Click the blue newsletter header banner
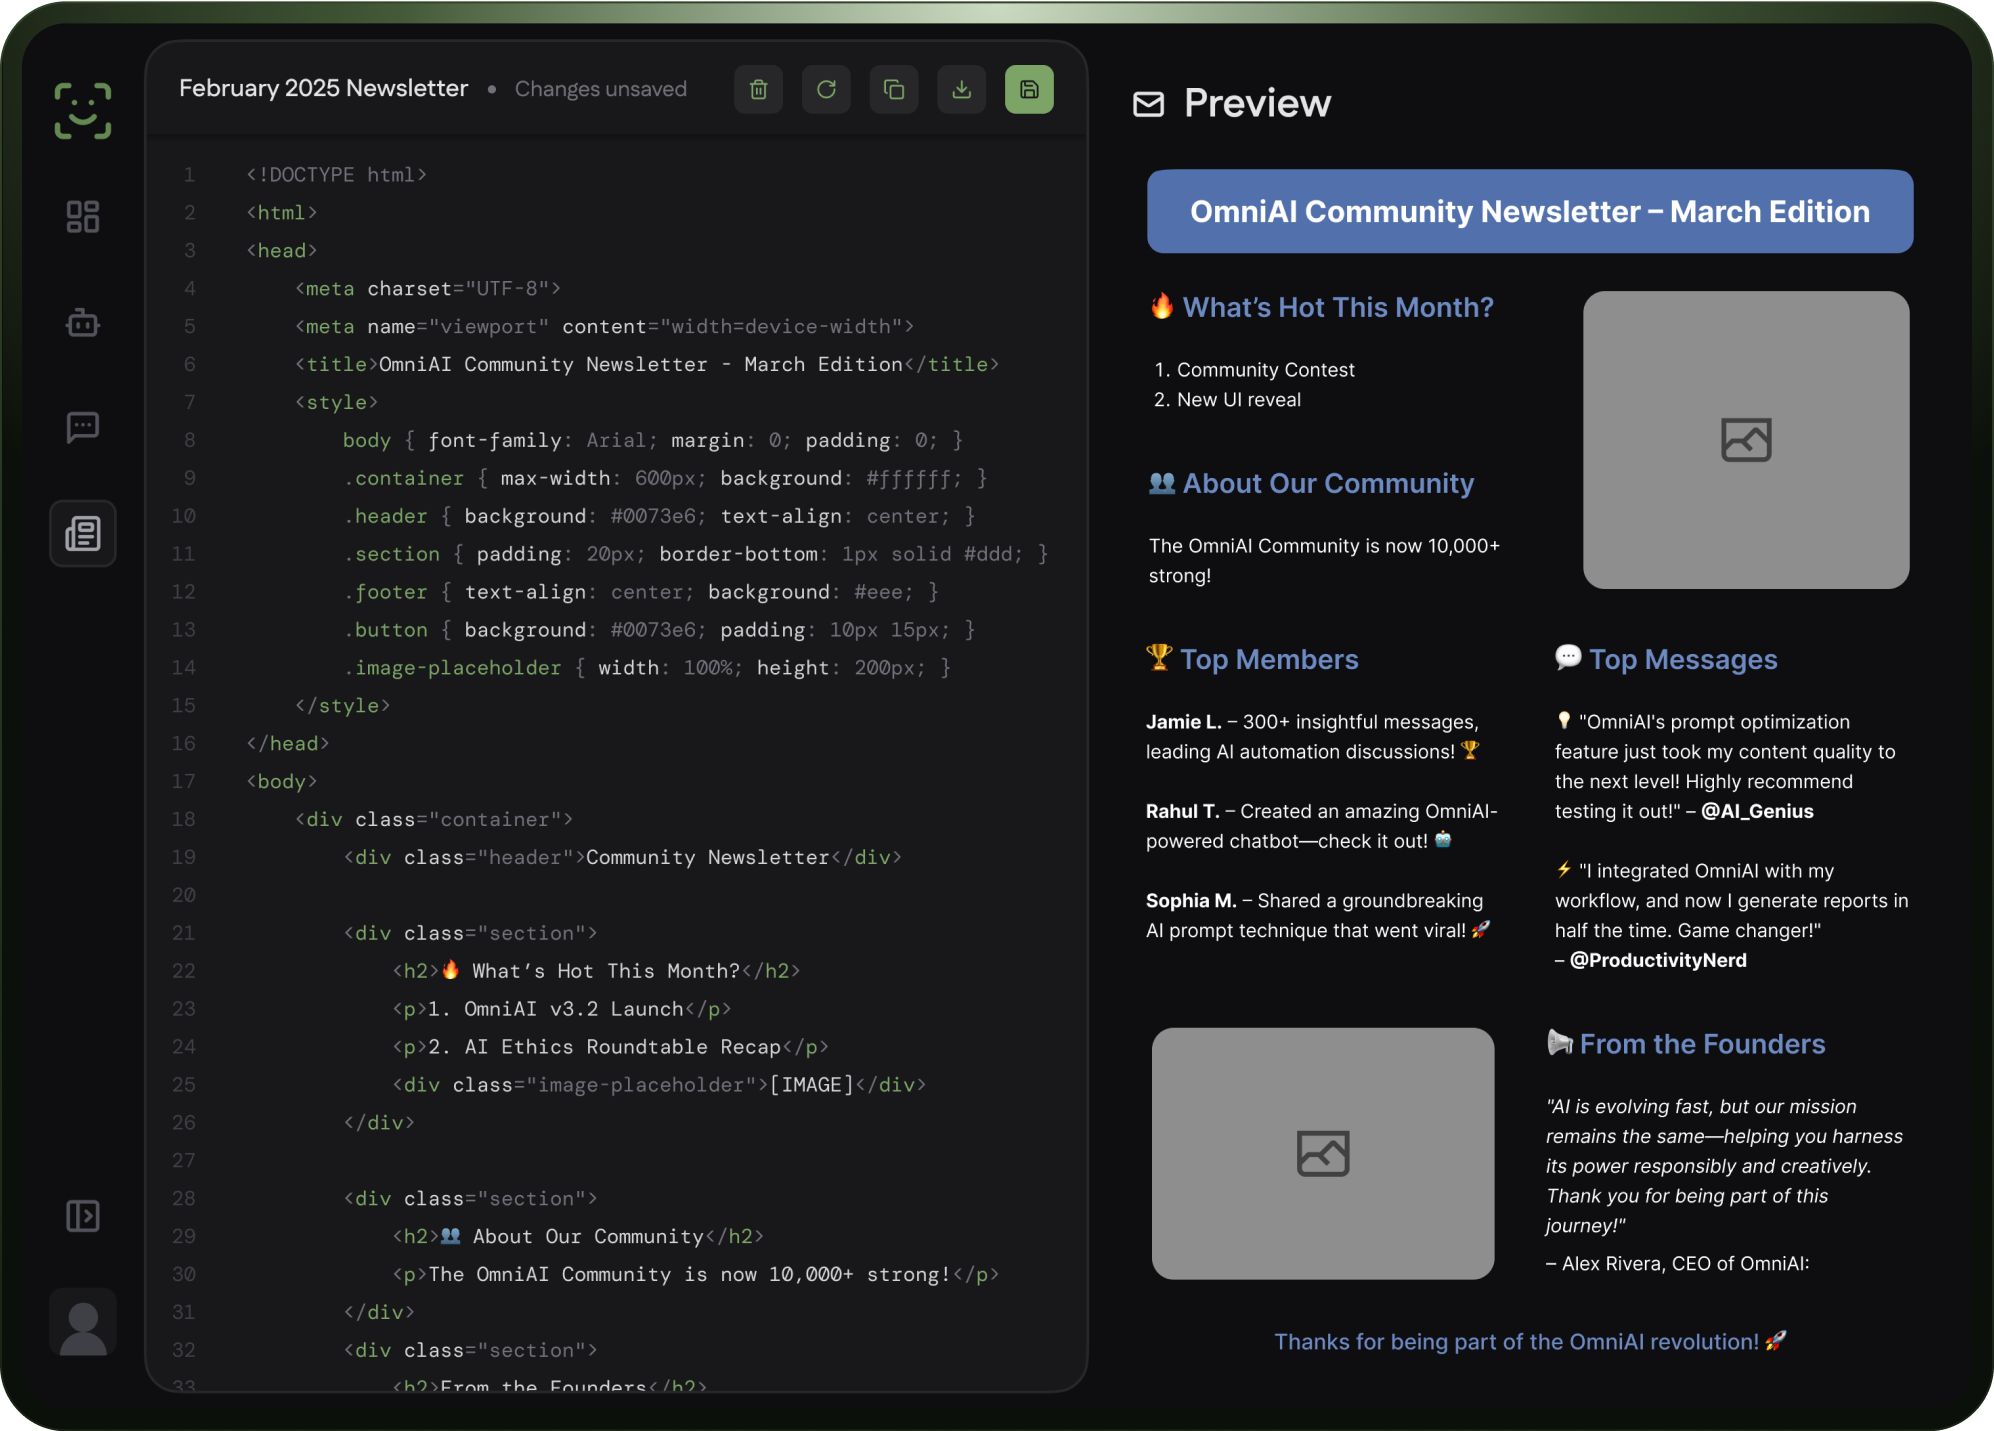 point(1529,212)
